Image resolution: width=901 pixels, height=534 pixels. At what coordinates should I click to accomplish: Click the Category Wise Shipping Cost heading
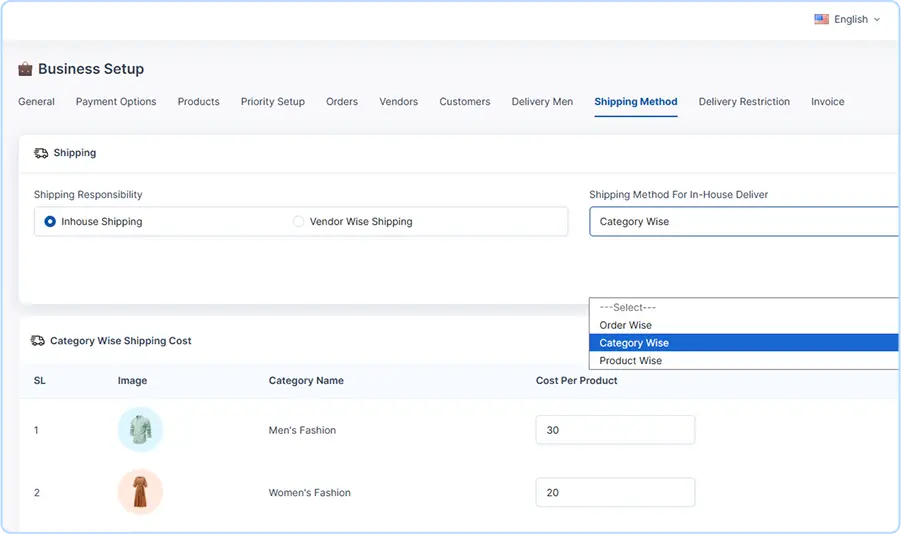[x=121, y=341]
